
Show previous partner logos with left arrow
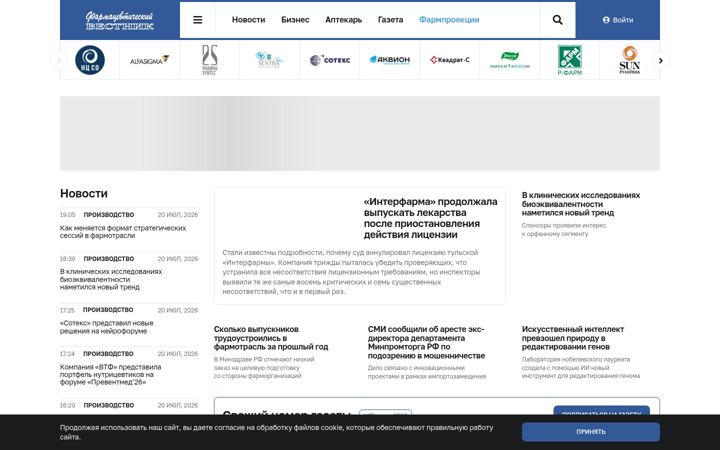click(x=59, y=60)
